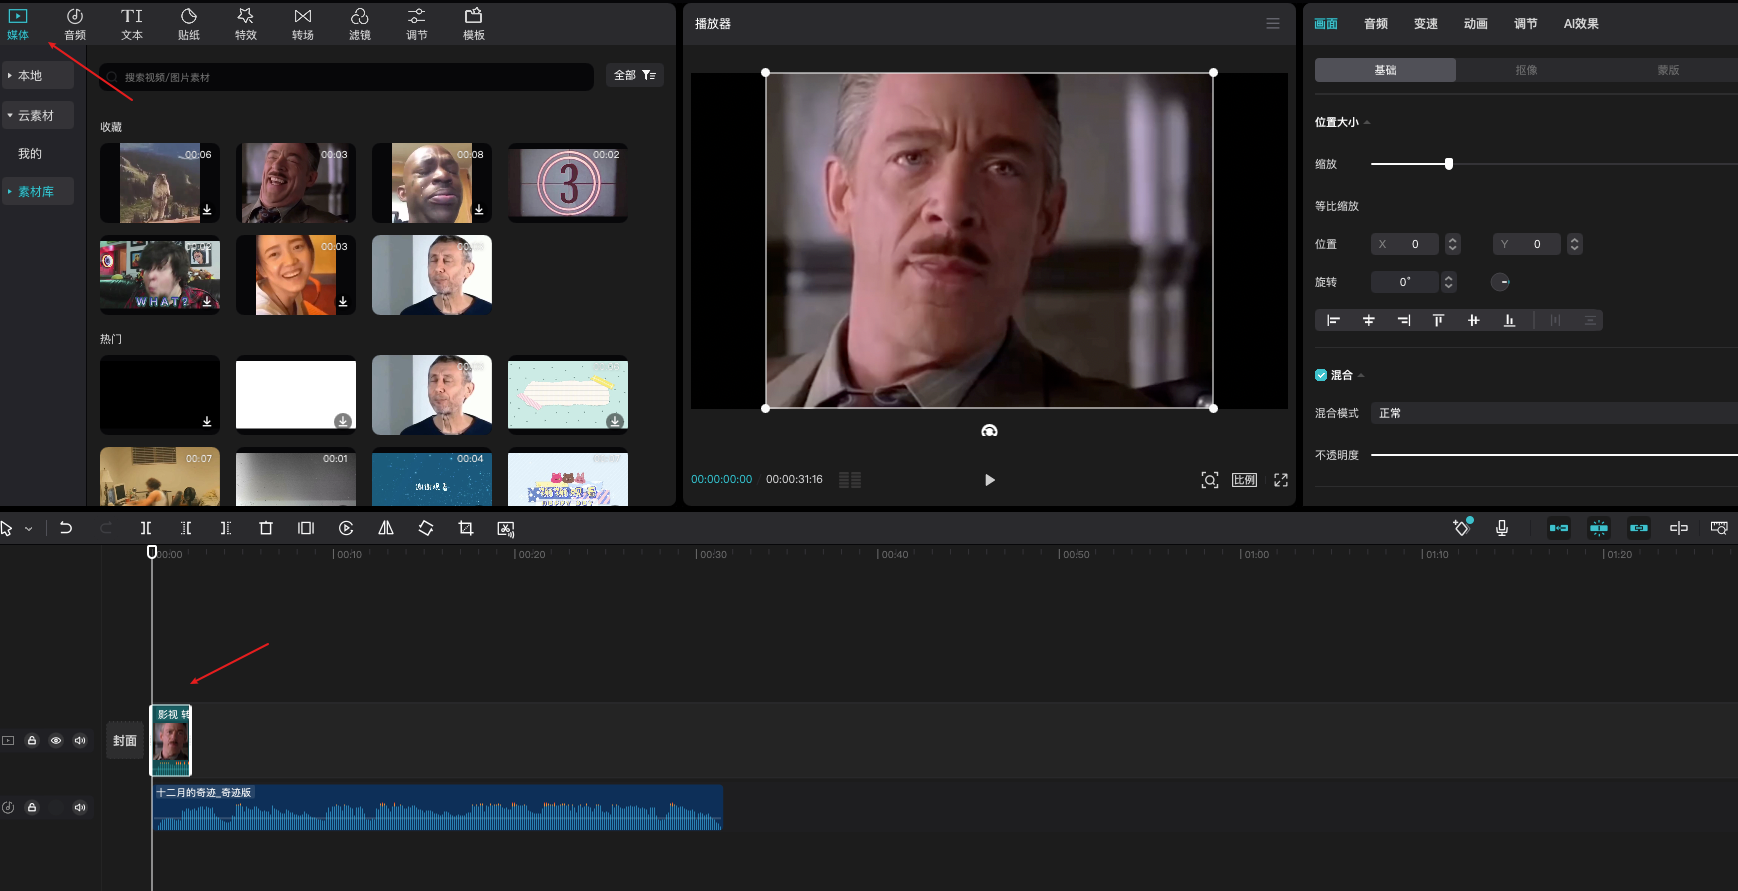Switch to the 音频 audio tab in top toolbar
This screenshot has height=891, width=1738.
pyautogui.click(x=75, y=24)
